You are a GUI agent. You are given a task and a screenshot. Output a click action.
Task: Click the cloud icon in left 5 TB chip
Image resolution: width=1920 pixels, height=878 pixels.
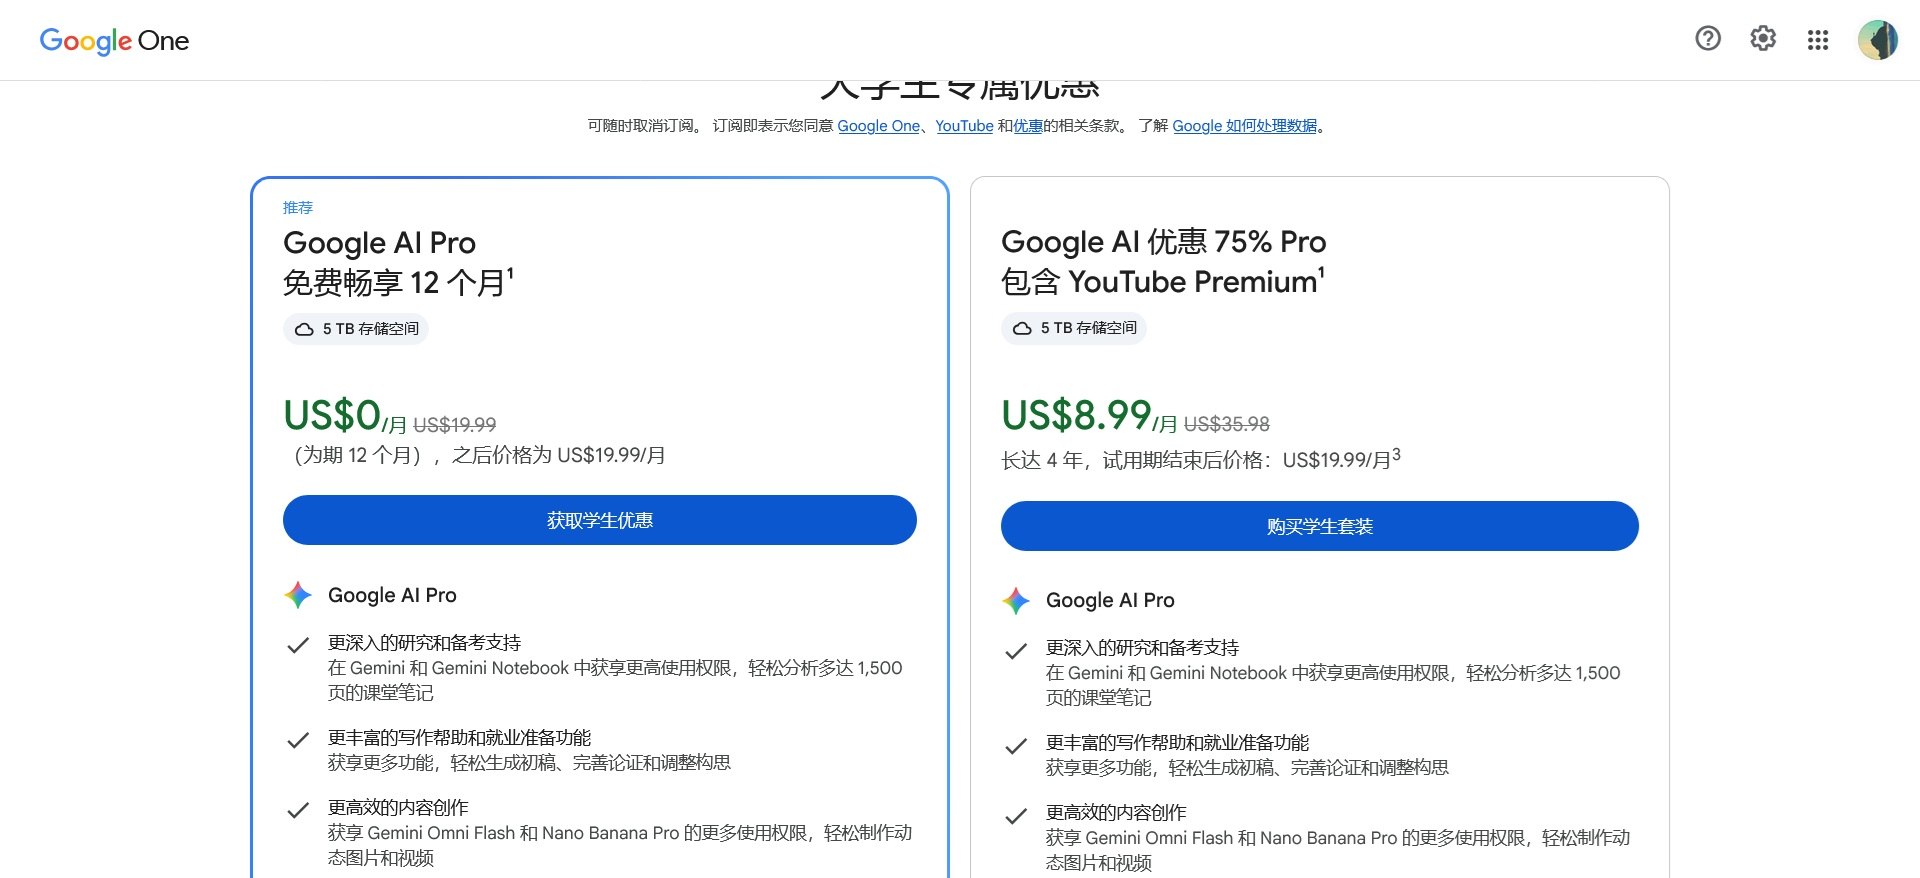[304, 329]
